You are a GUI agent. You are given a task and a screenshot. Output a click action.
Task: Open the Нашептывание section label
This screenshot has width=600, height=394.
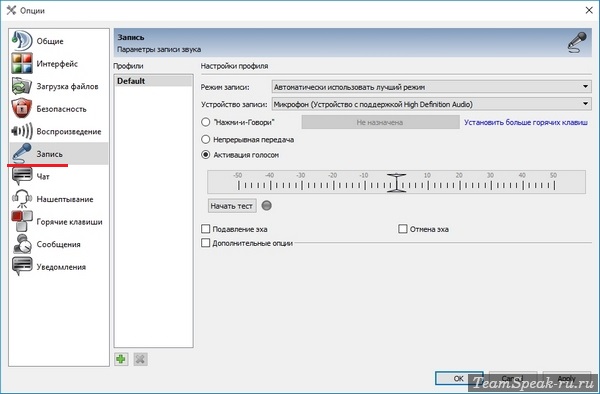65,199
